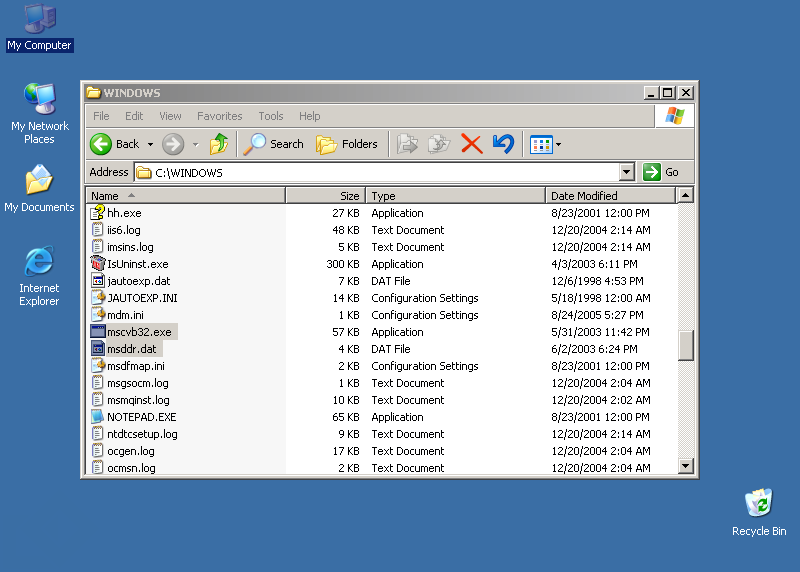Select the ocmsn.log file name
The image size is (800, 572).
point(131,468)
